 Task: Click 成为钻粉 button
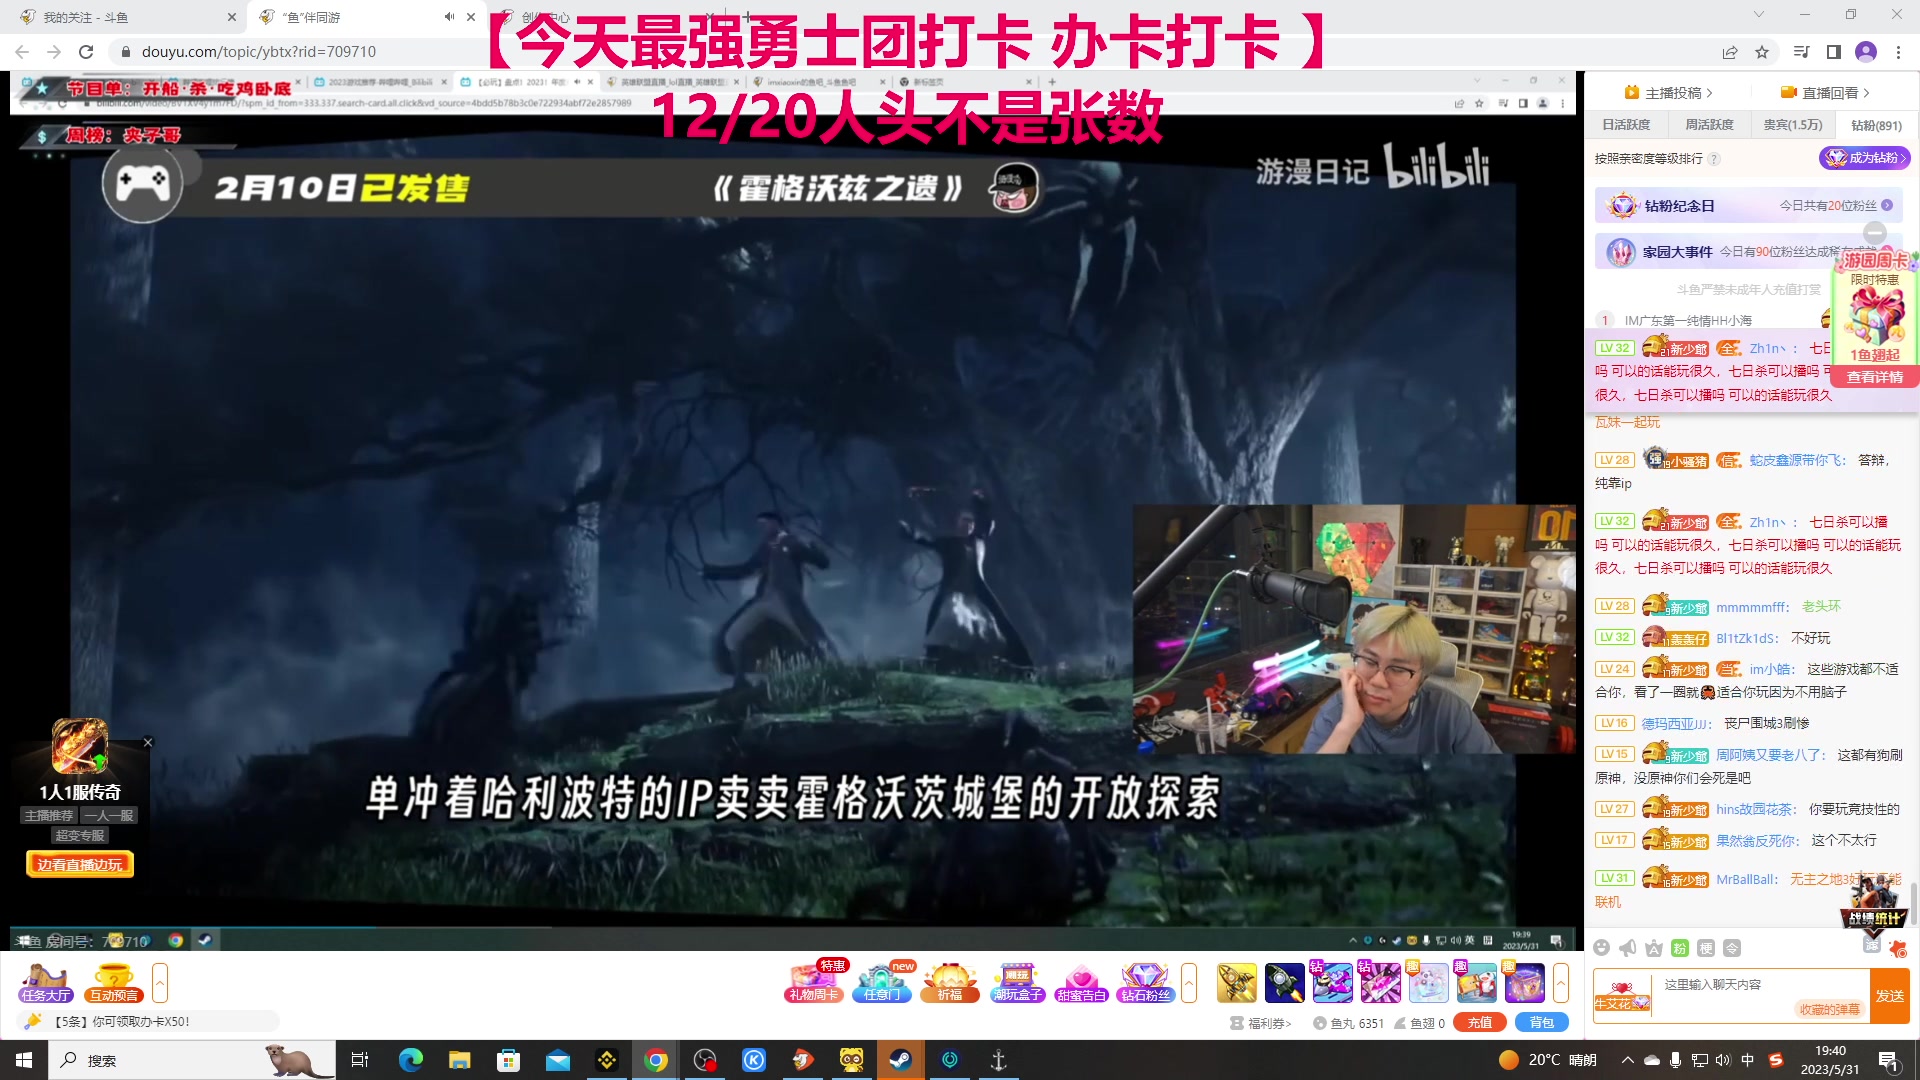click(1864, 158)
